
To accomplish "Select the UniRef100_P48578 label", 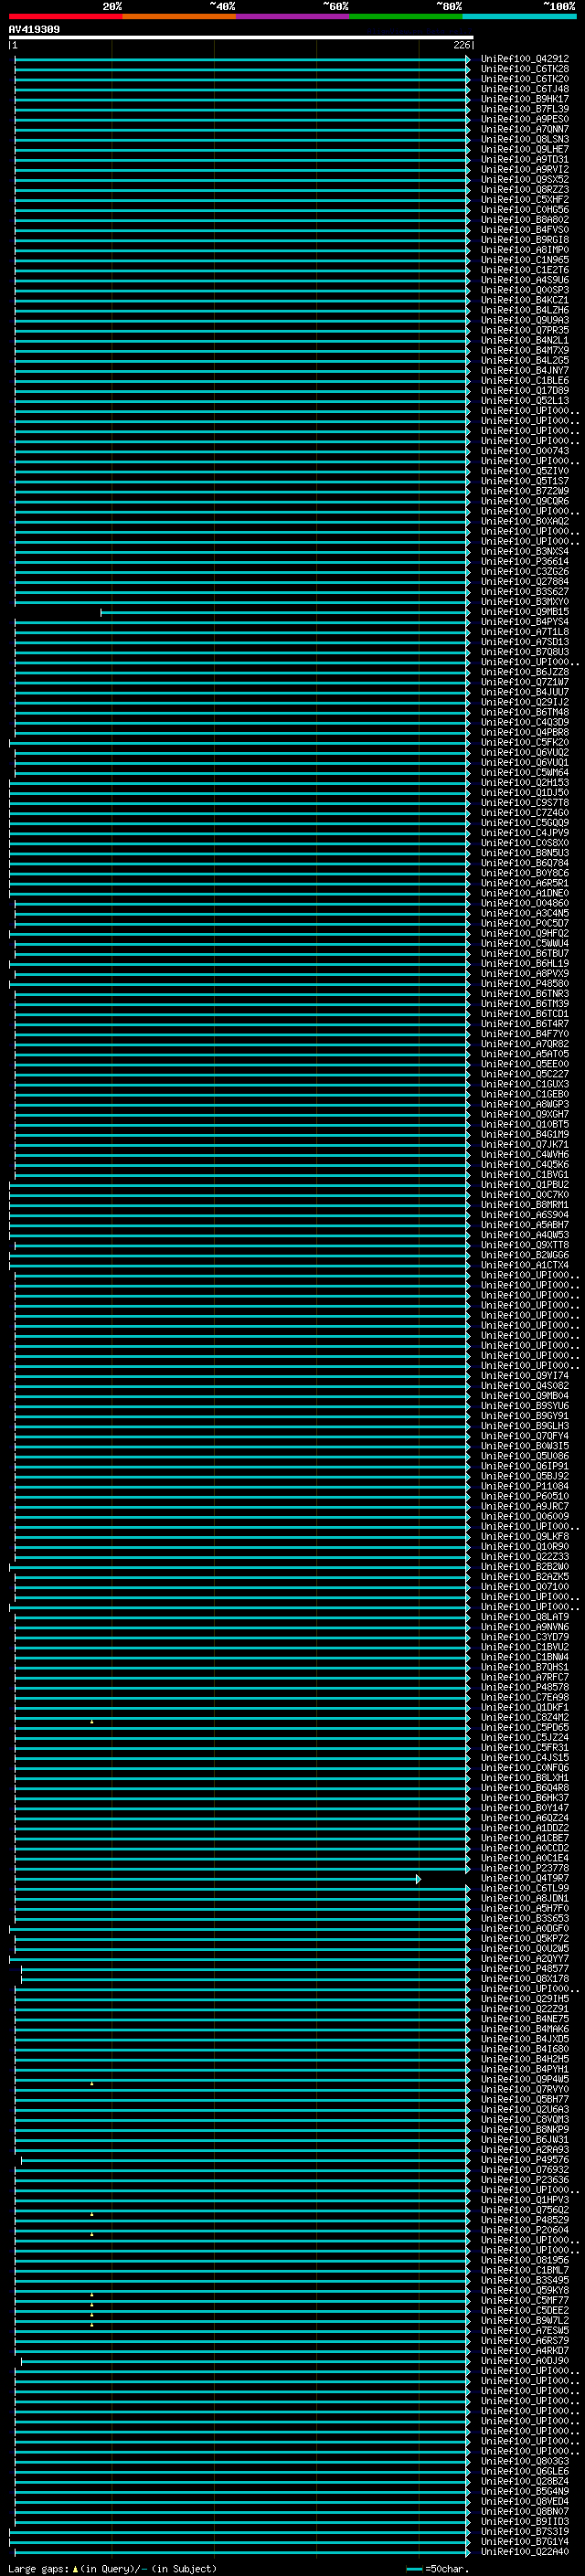I will [525, 1687].
